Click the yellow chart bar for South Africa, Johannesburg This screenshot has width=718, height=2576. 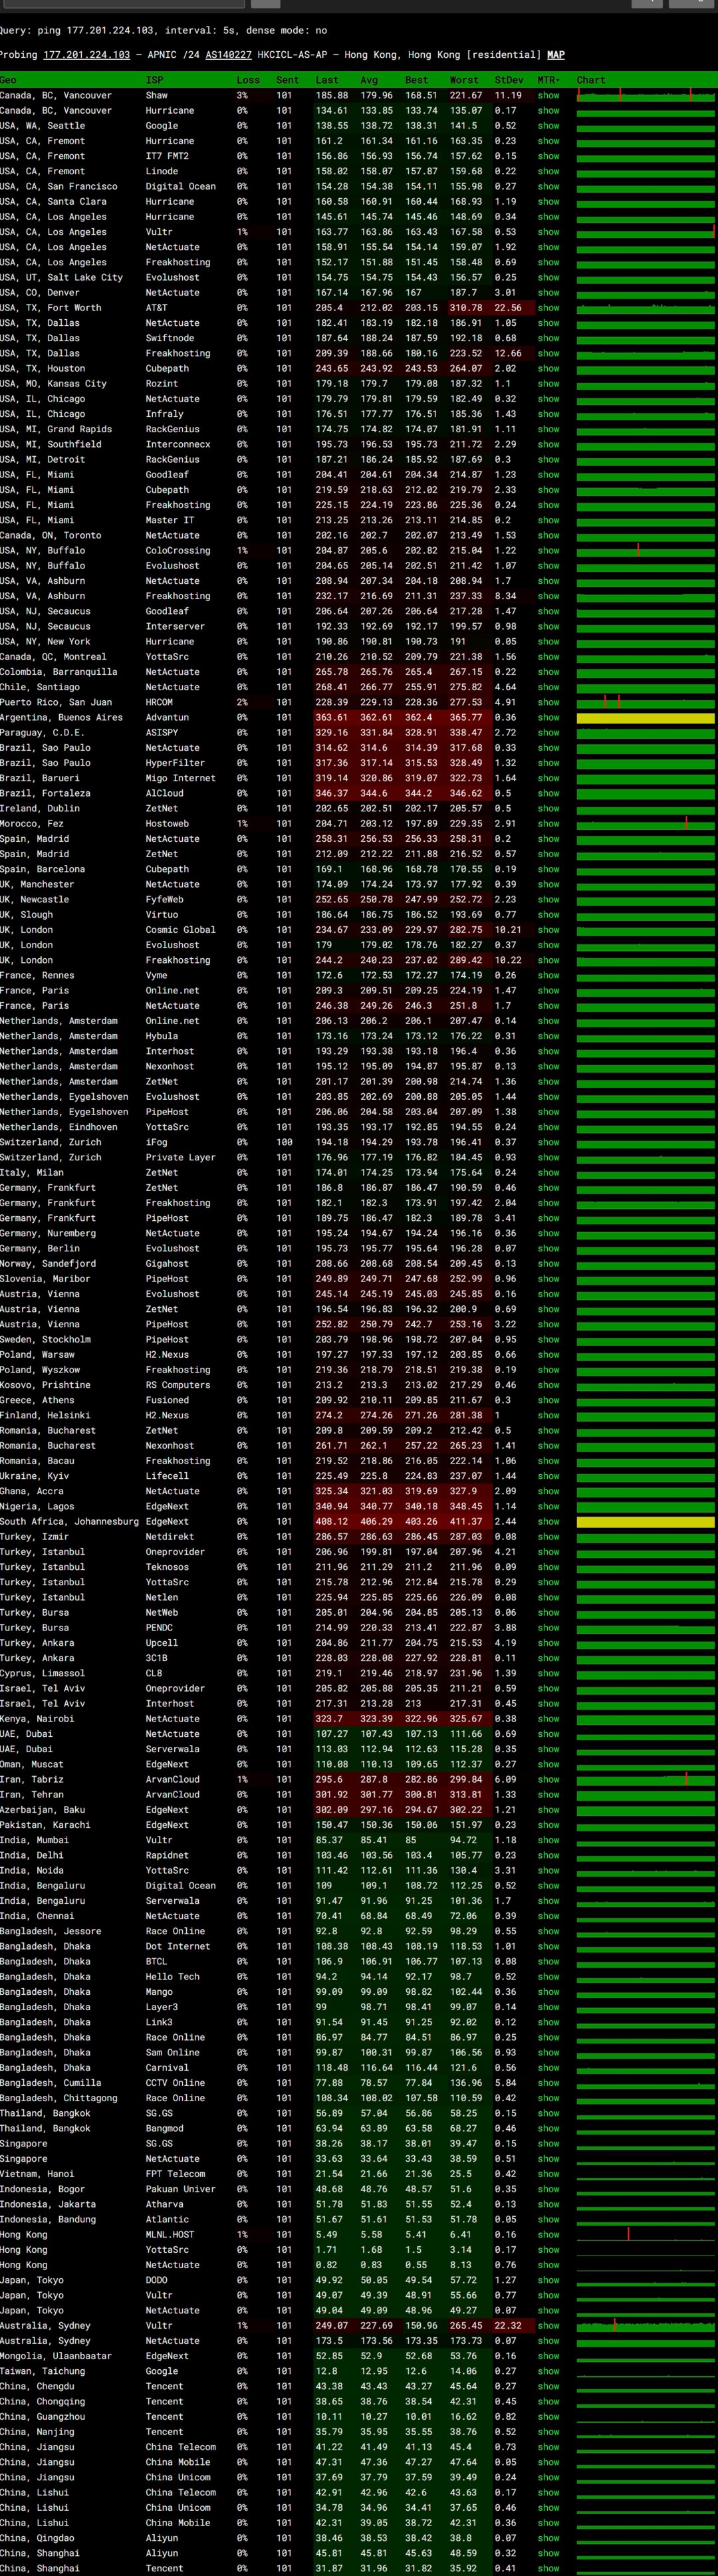[646, 1522]
